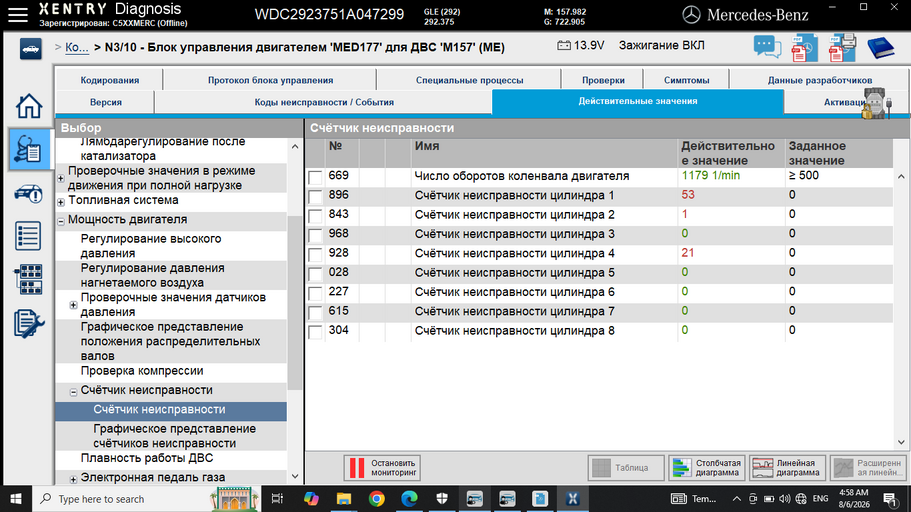This screenshot has width=911, height=512.
Task: Check the box for cylinder 3 counter
Action: point(315,235)
